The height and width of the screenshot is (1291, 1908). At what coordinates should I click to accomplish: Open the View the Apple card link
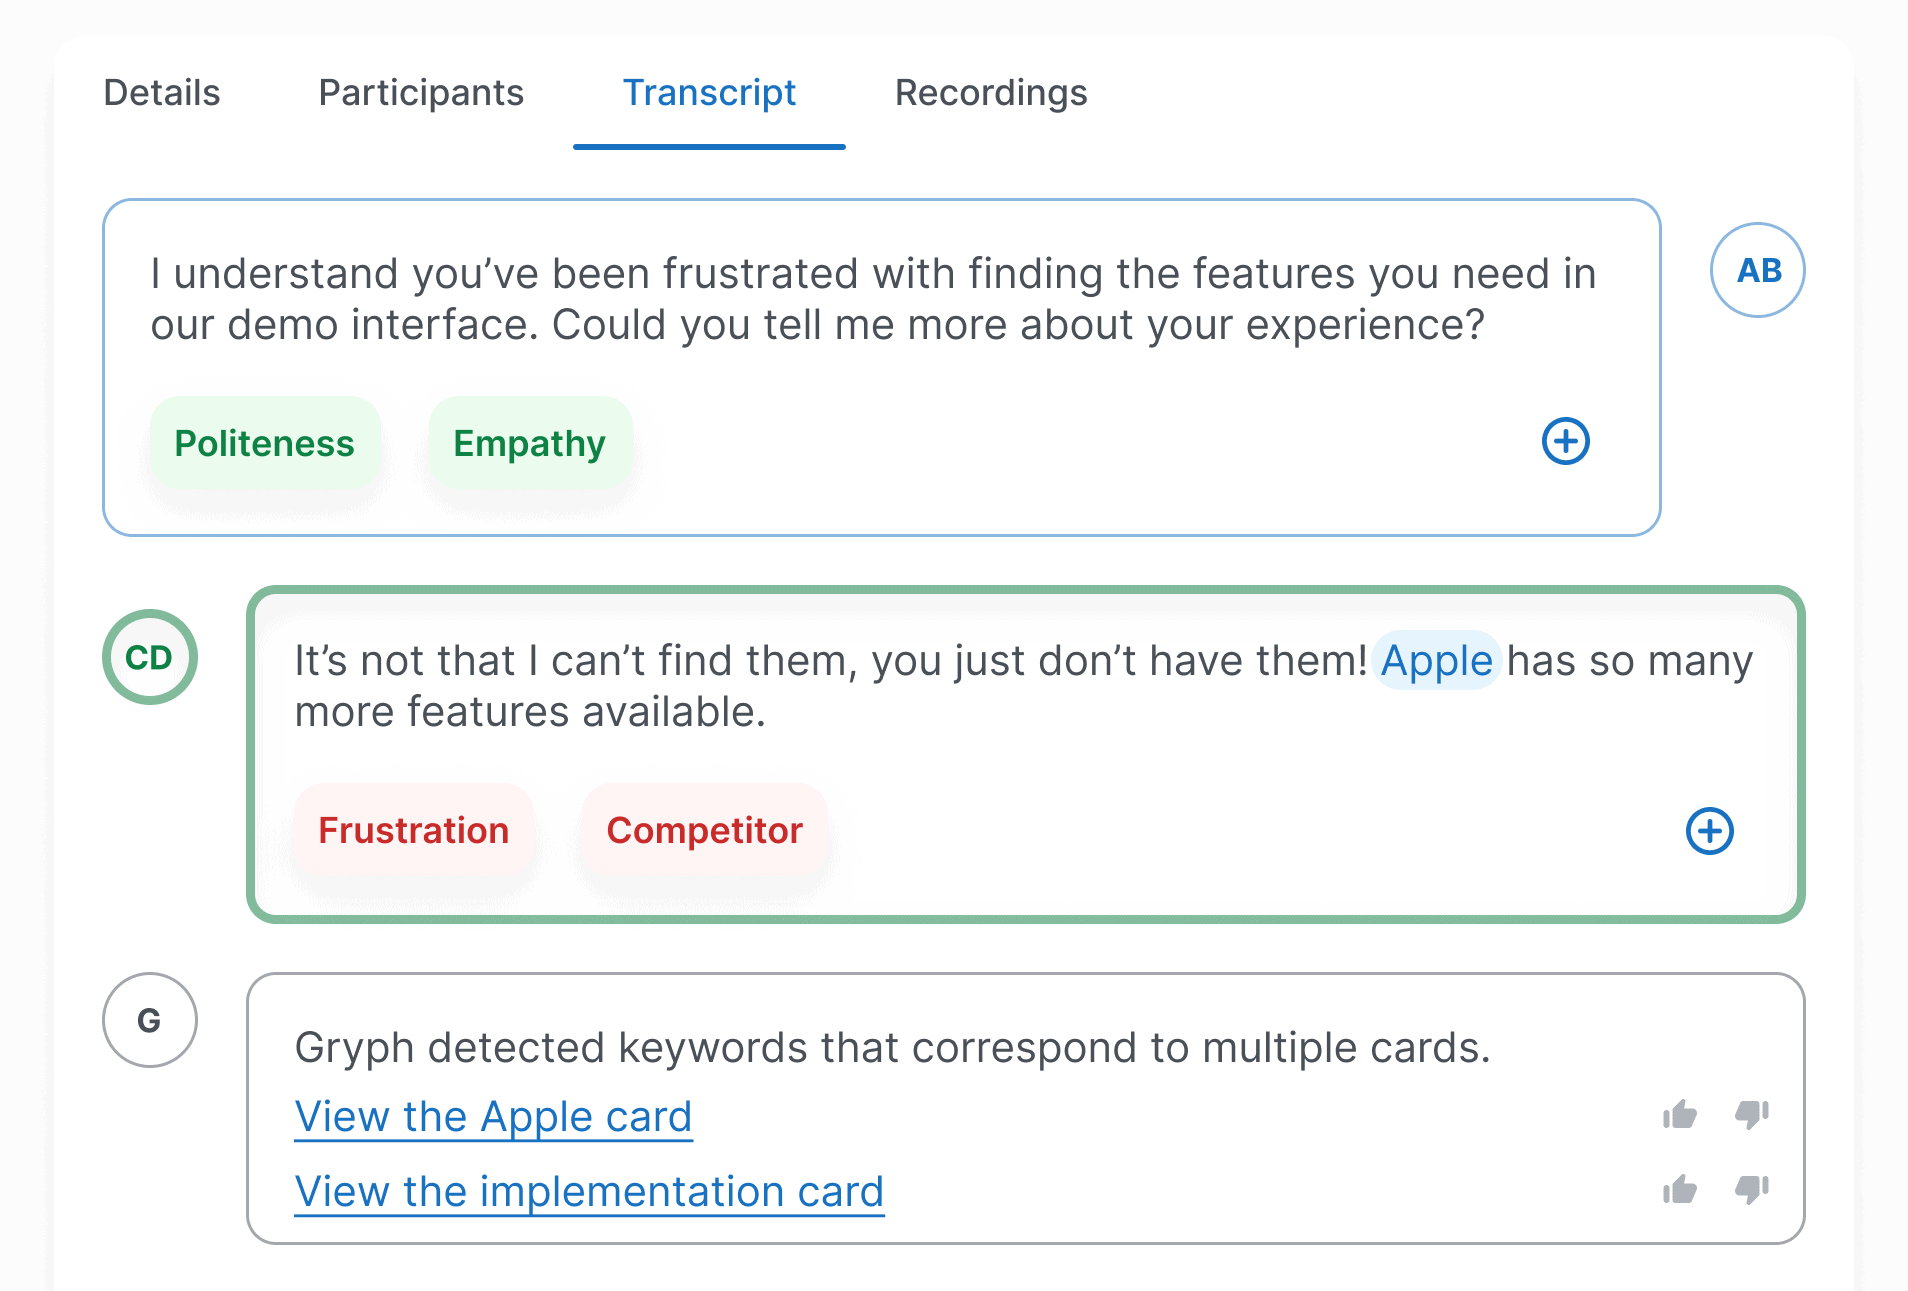tap(493, 1117)
